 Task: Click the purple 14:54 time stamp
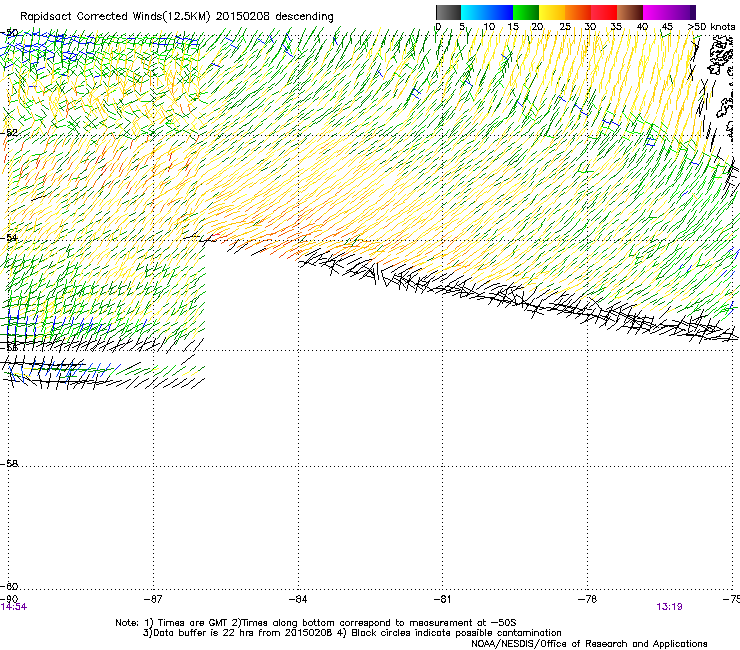pos(14,607)
